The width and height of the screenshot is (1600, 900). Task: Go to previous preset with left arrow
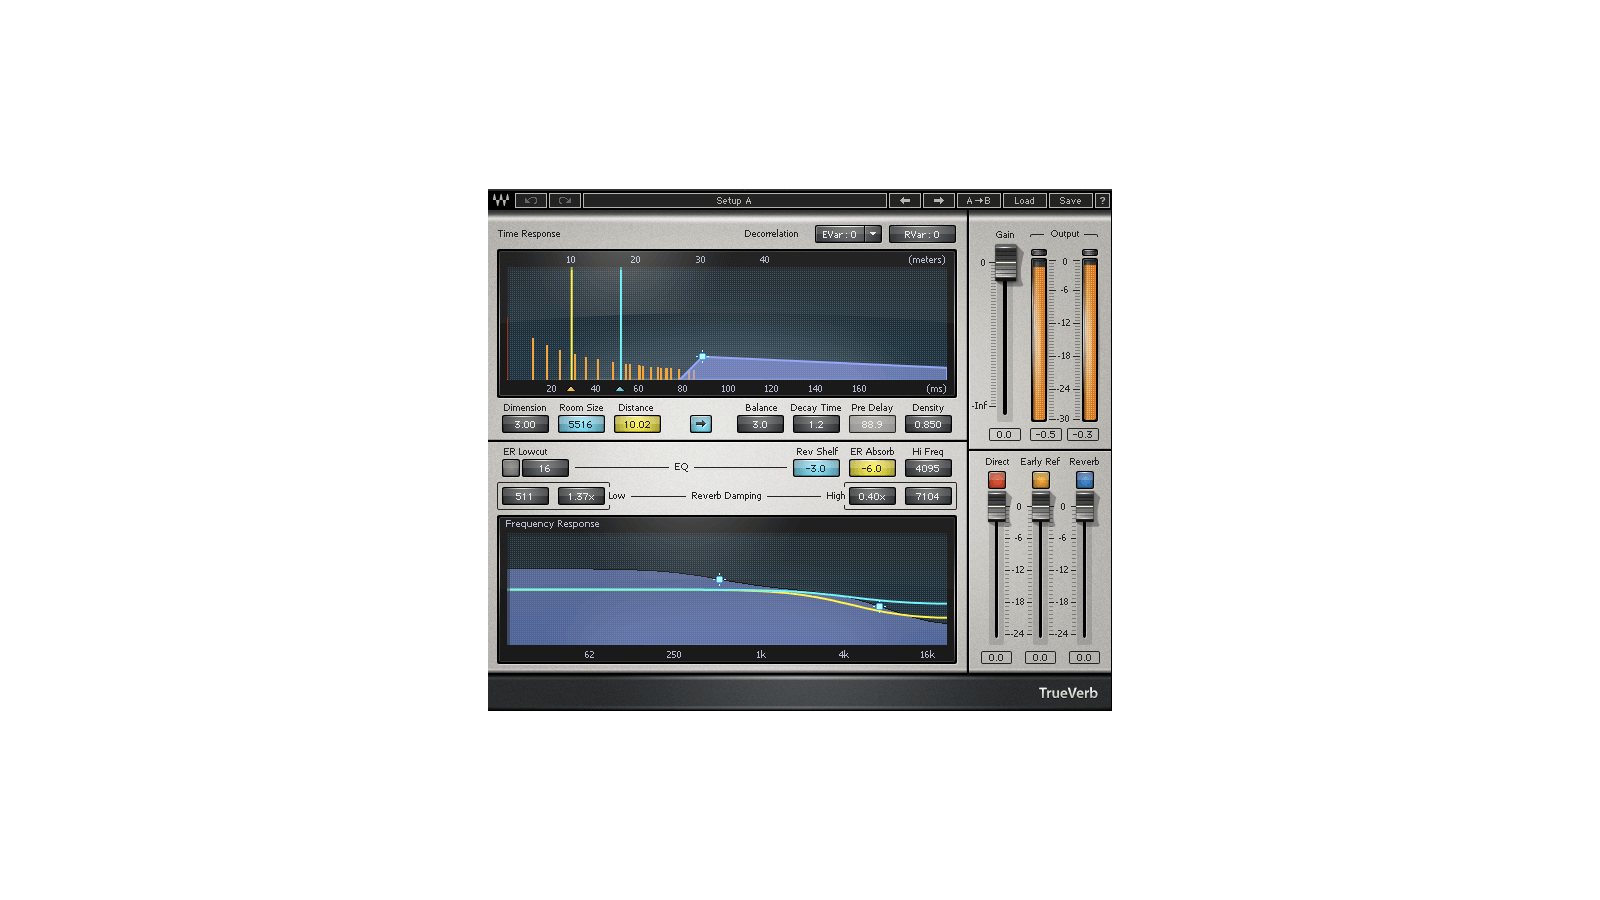point(905,200)
